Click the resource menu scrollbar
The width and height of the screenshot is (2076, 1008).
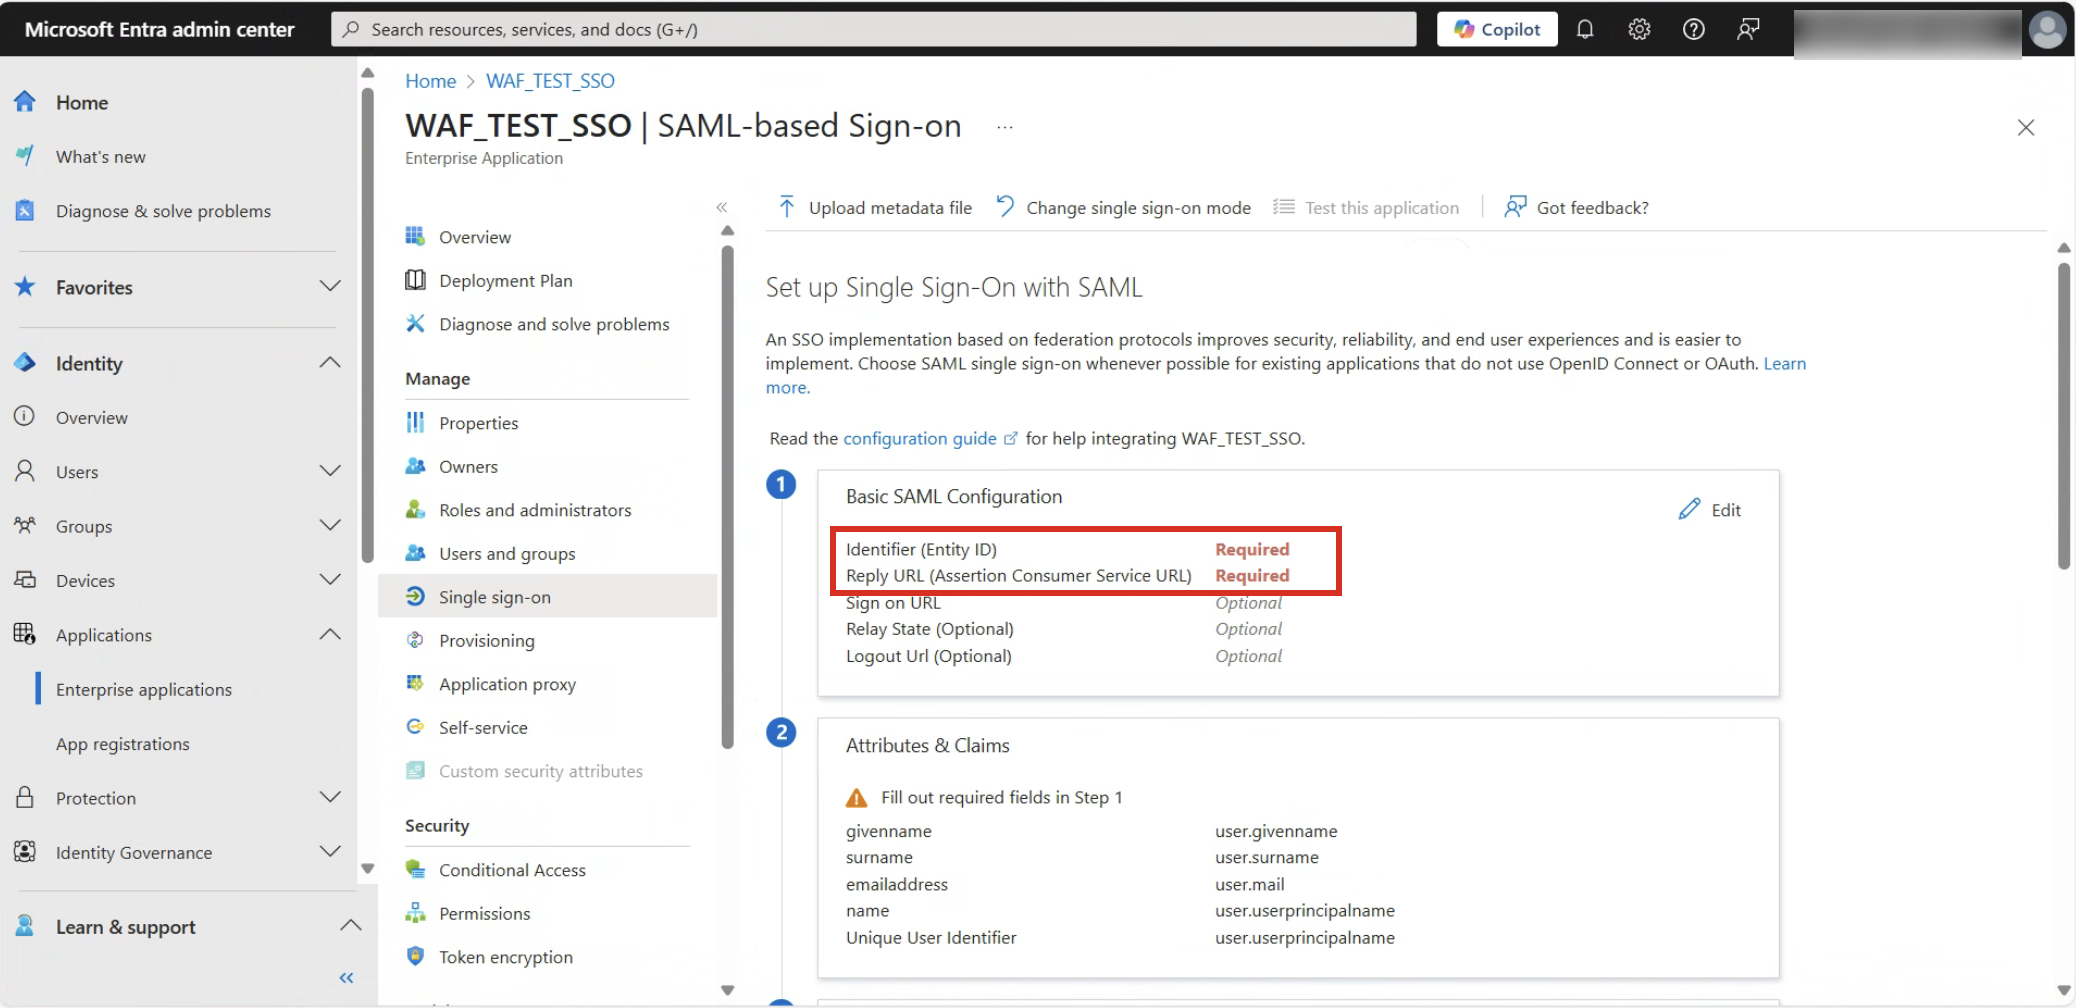point(728,495)
